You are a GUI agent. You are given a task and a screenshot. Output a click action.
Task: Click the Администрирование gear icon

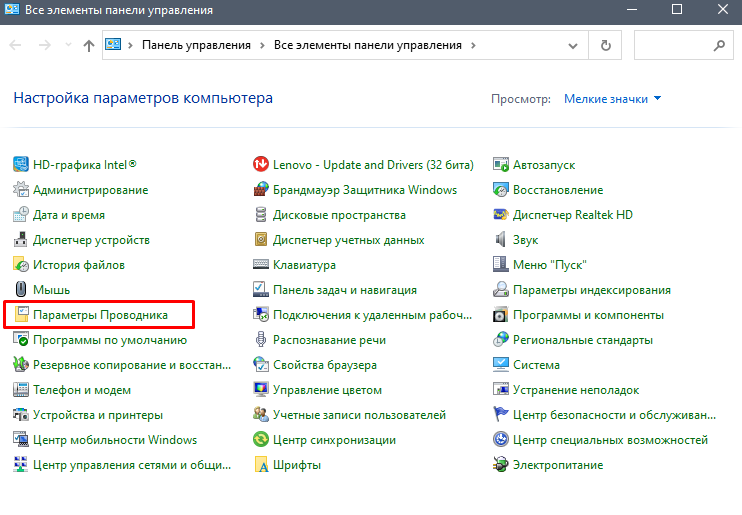pyautogui.click(x=21, y=190)
